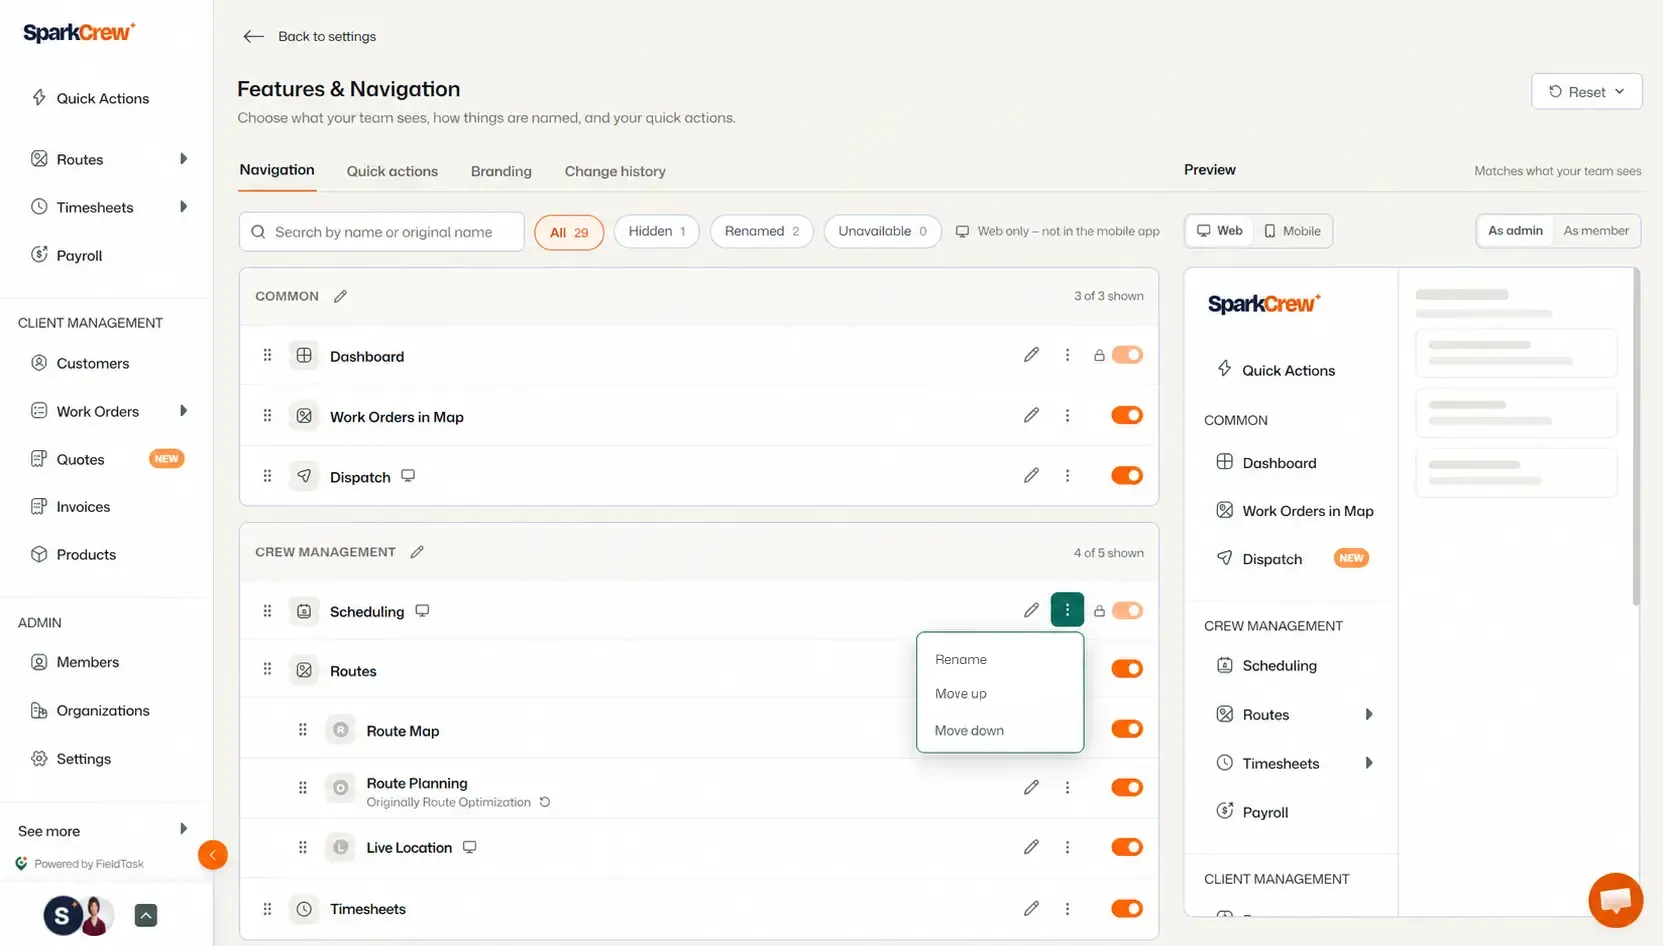Toggle off the Route Planning switch
The width and height of the screenshot is (1663, 946).
[x=1127, y=787]
